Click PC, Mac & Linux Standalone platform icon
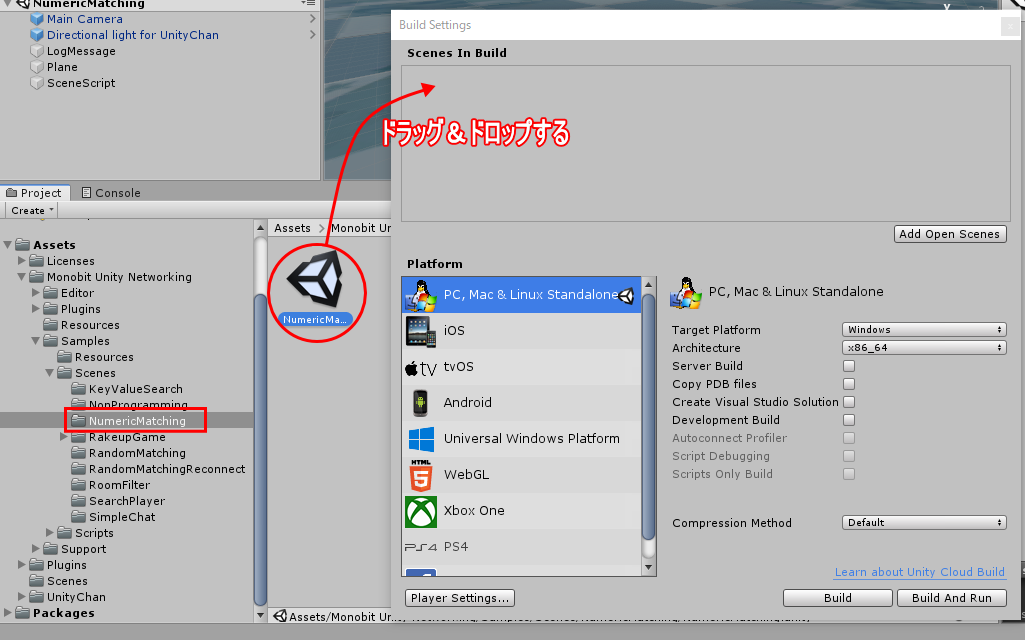This screenshot has height=640, width=1025. [421, 295]
